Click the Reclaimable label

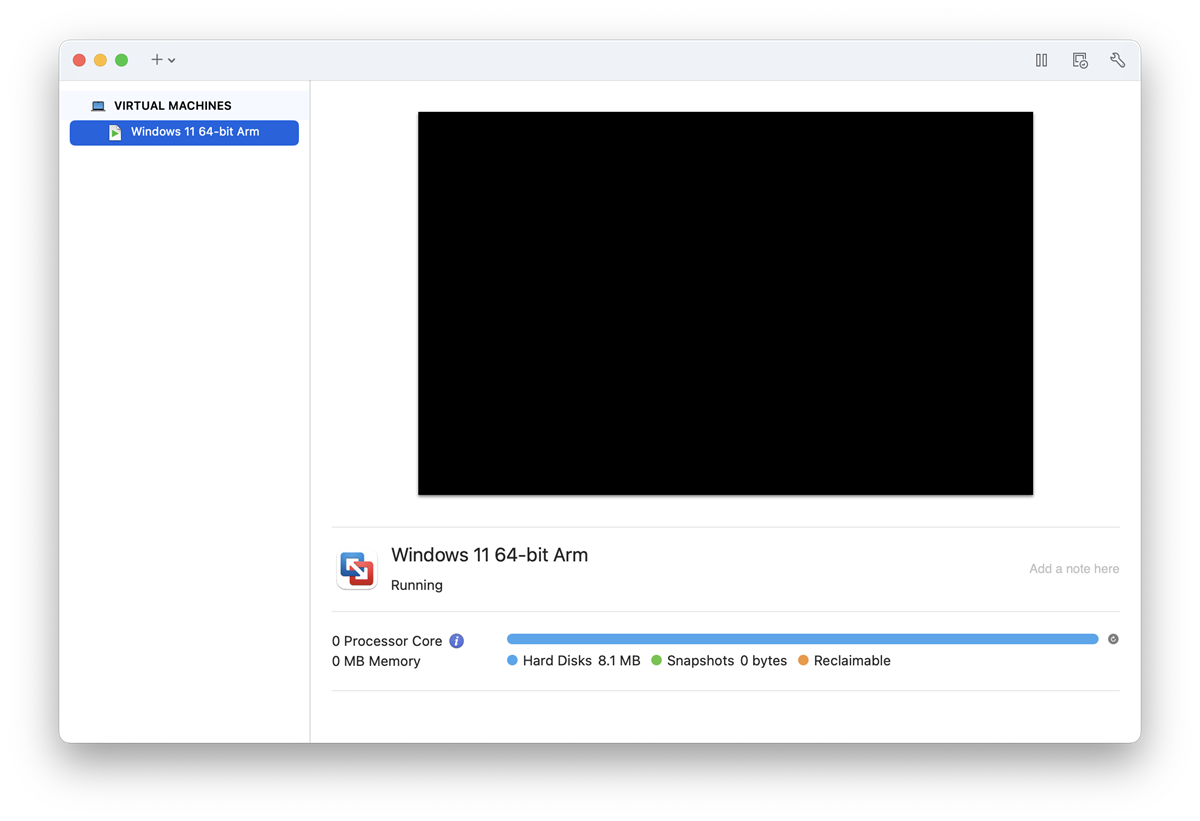coord(852,661)
